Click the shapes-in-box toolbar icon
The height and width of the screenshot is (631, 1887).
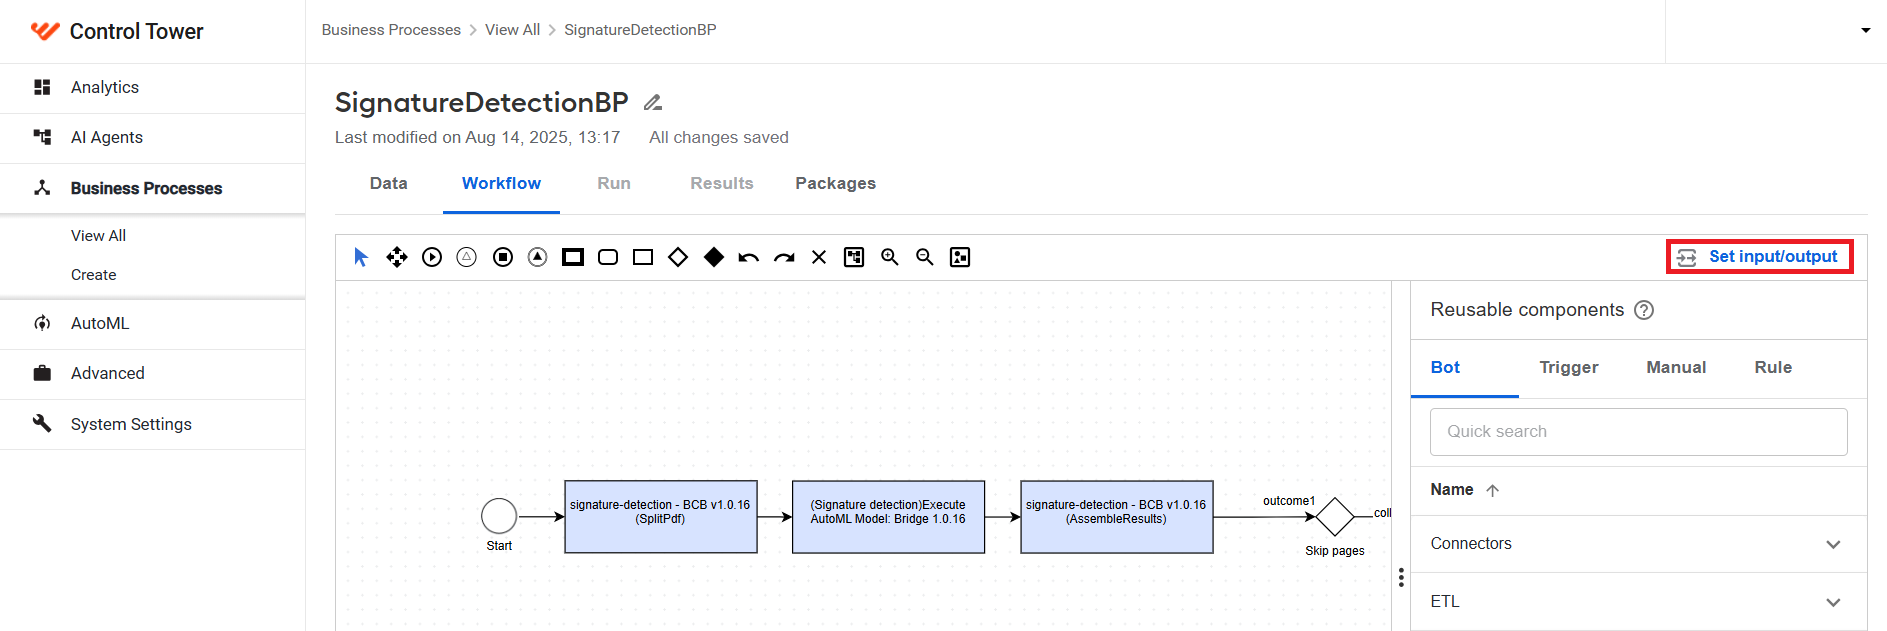[x=960, y=257]
